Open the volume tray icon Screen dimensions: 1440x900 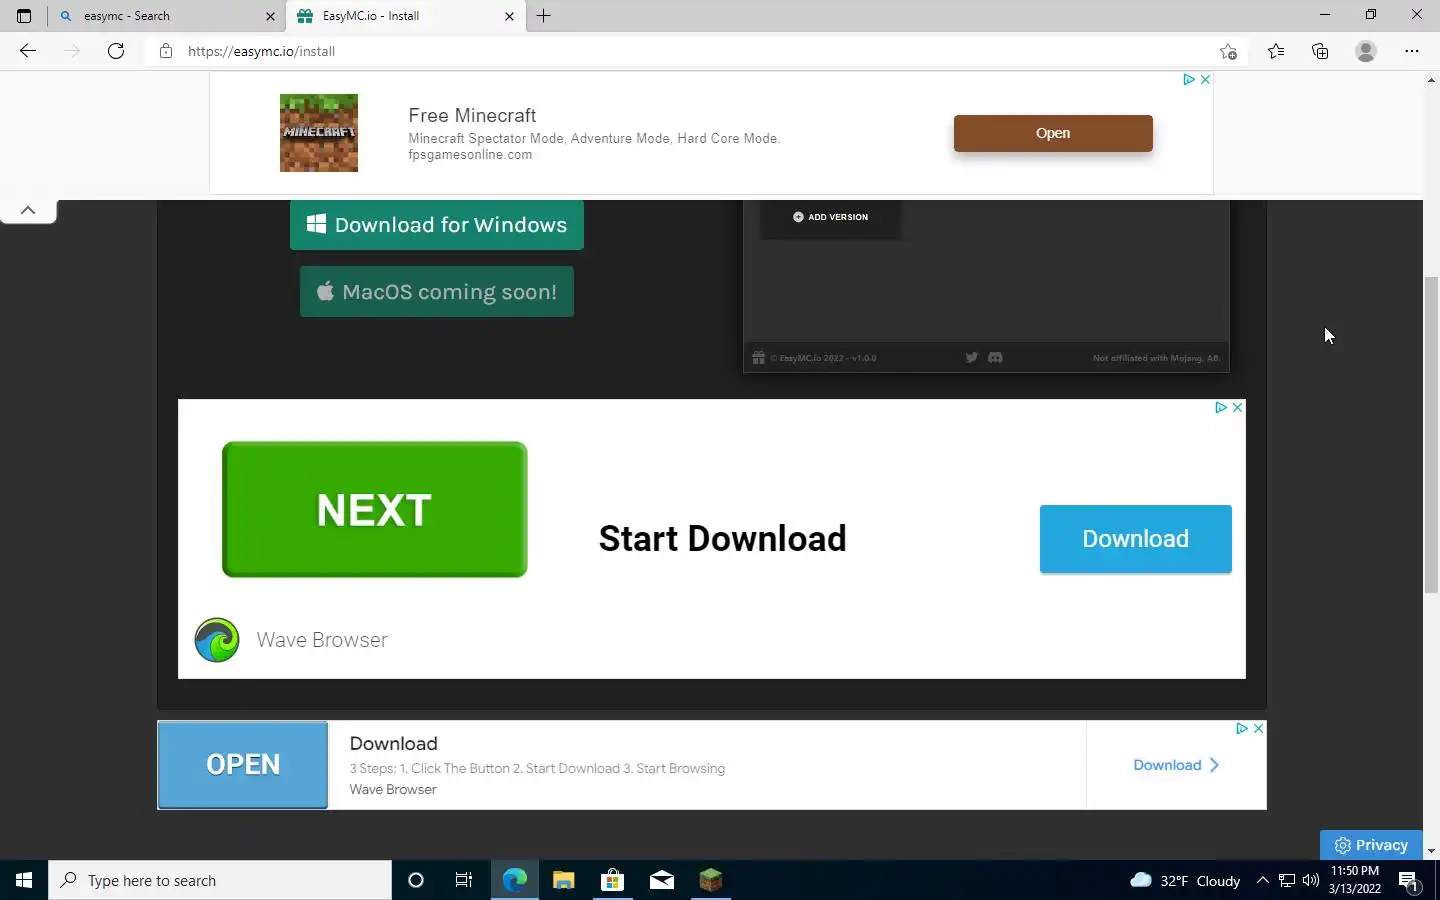point(1311,880)
